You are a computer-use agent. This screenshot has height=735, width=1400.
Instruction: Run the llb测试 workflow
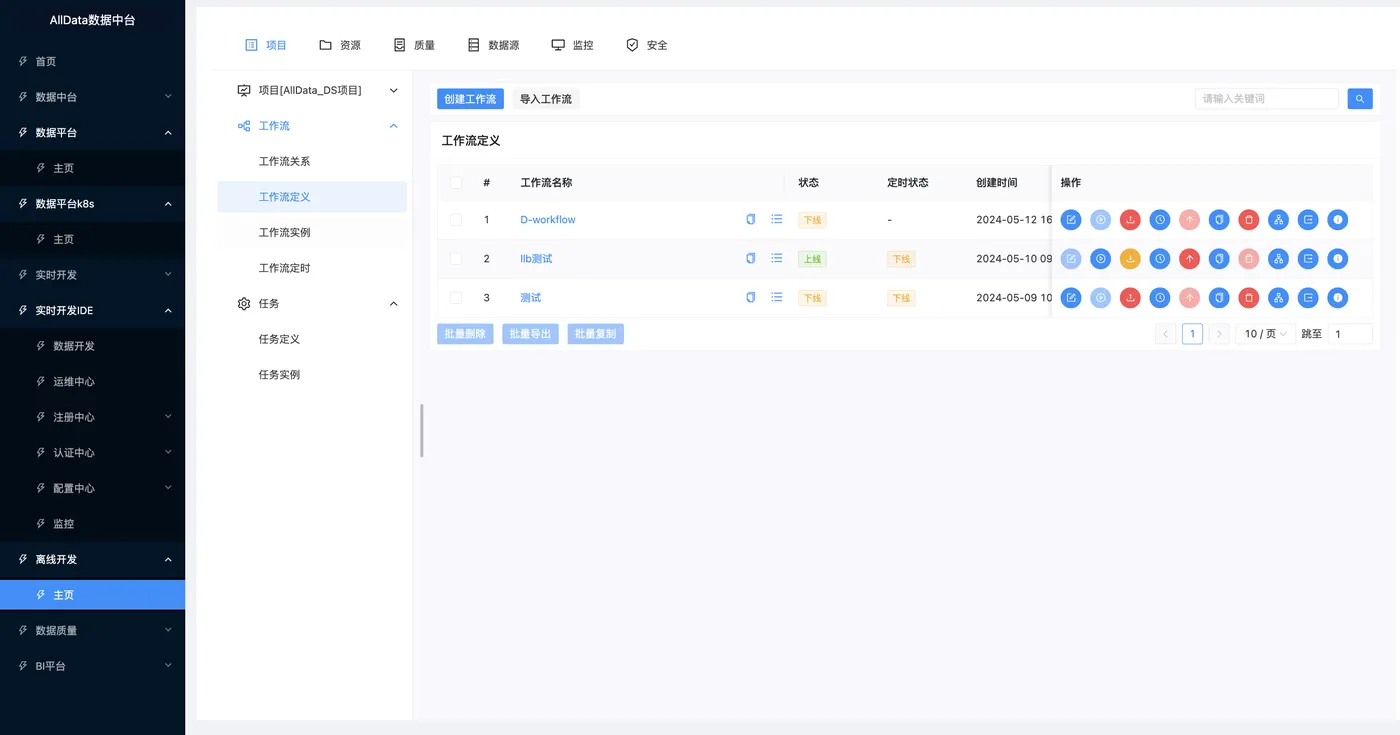pos(1101,259)
